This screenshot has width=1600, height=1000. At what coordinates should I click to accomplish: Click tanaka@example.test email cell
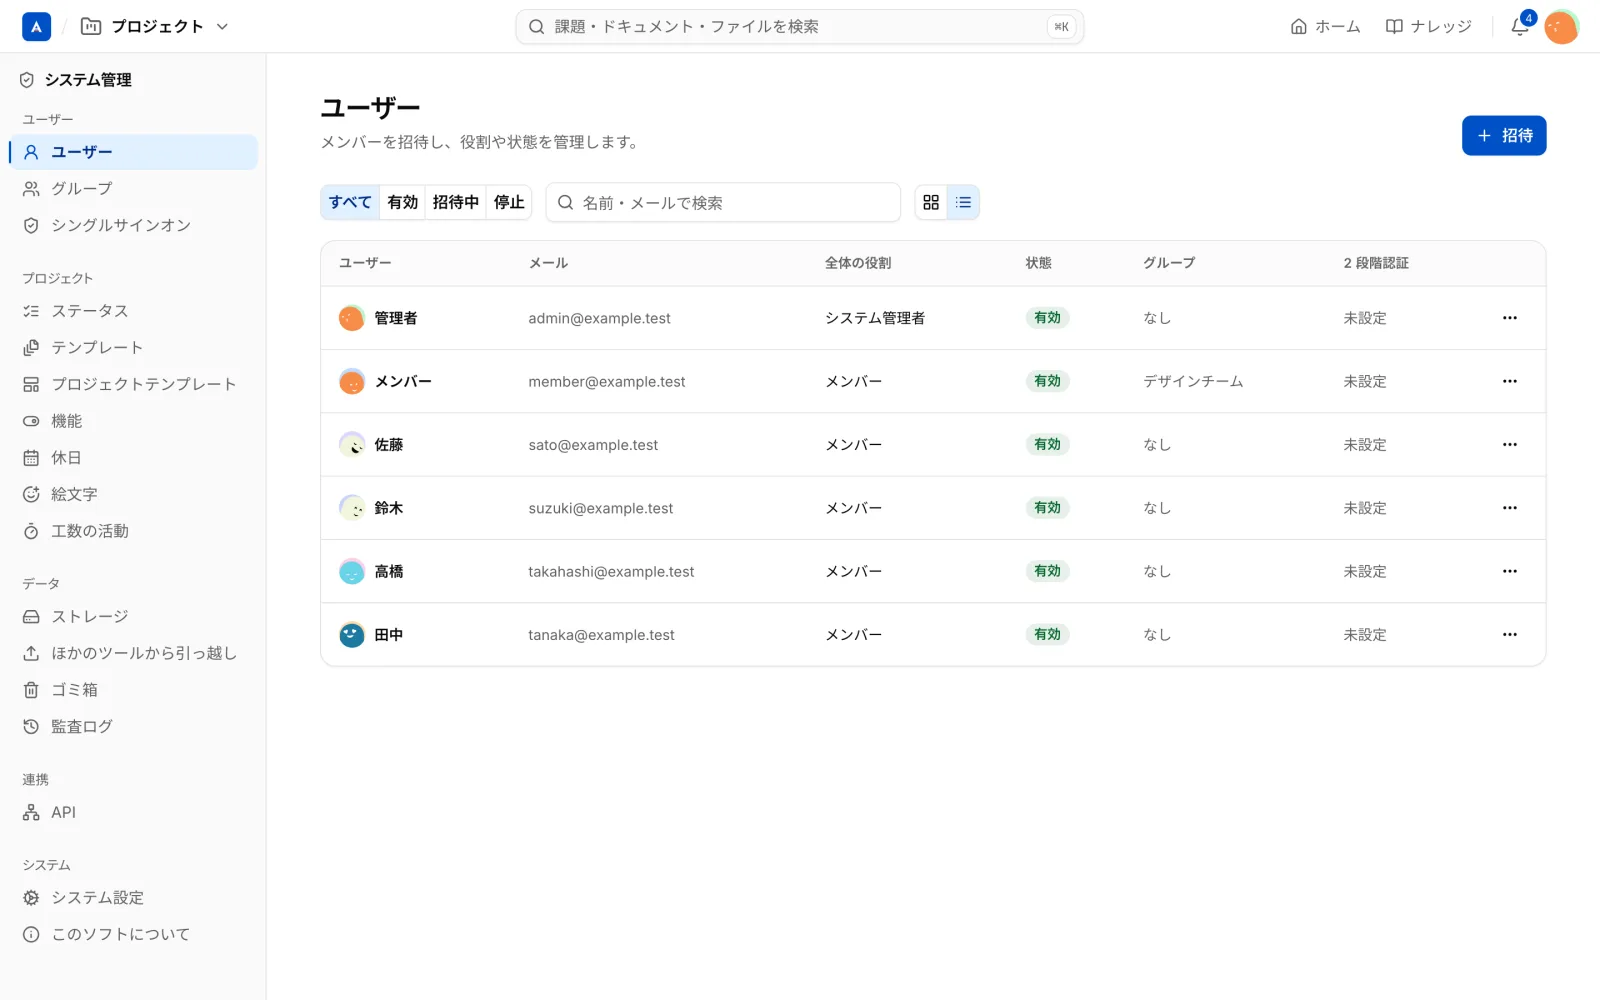click(601, 635)
